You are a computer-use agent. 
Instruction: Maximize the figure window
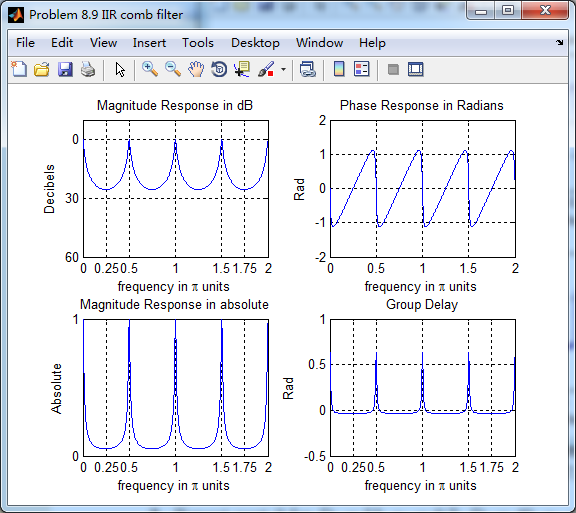[508, 11]
